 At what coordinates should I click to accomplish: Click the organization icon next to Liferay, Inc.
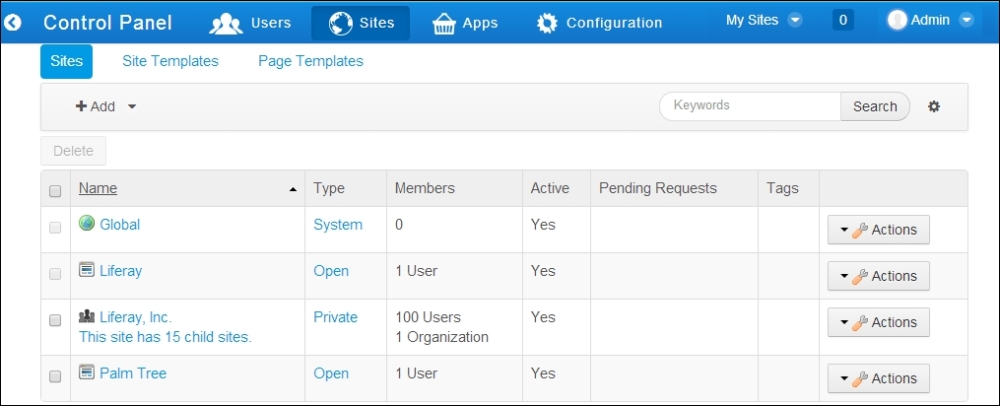[87, 316]
